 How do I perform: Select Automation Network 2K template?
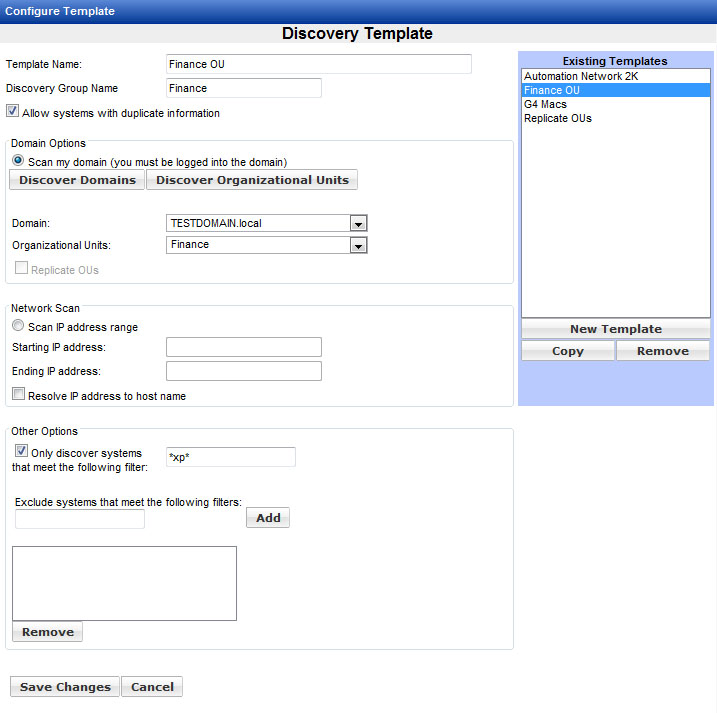(581, 76)
